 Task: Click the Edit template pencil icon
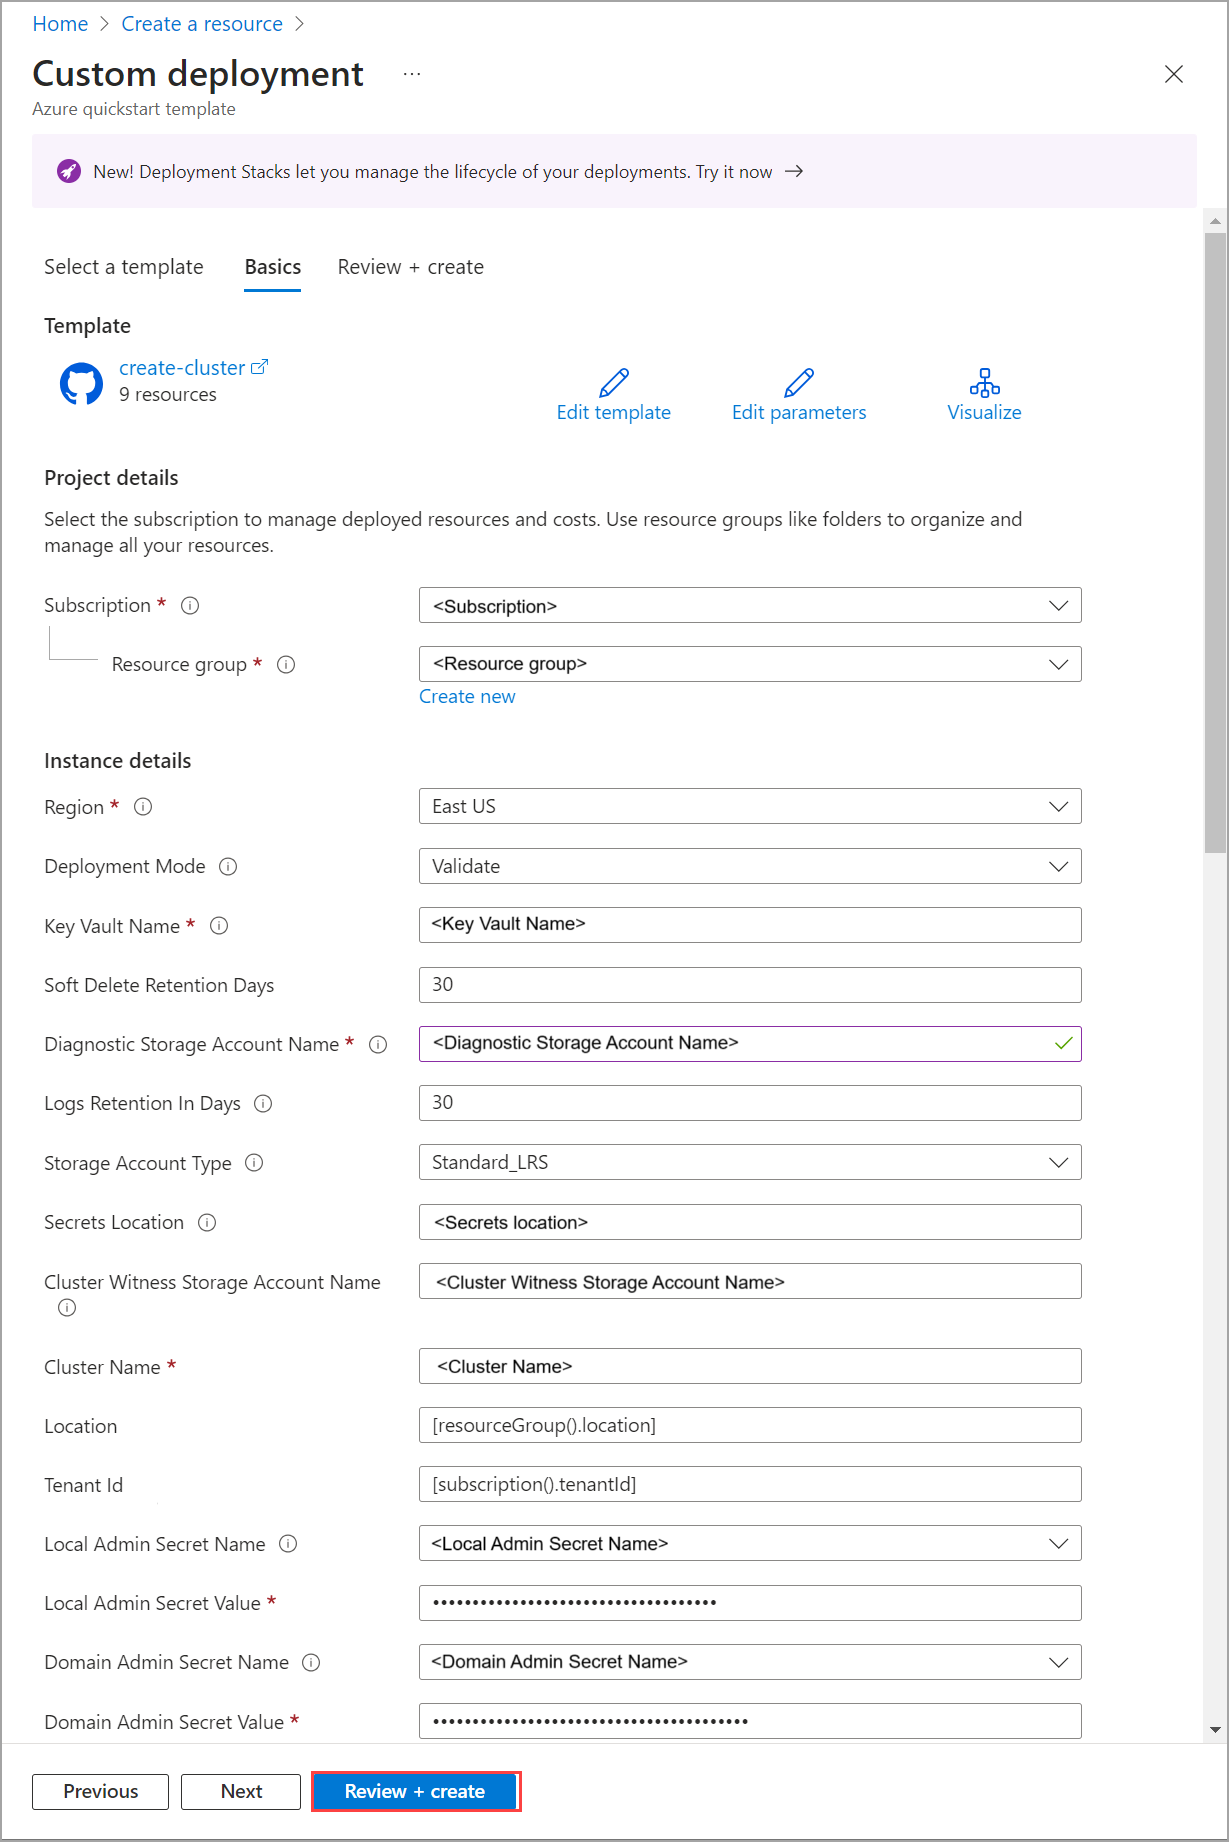614,383
